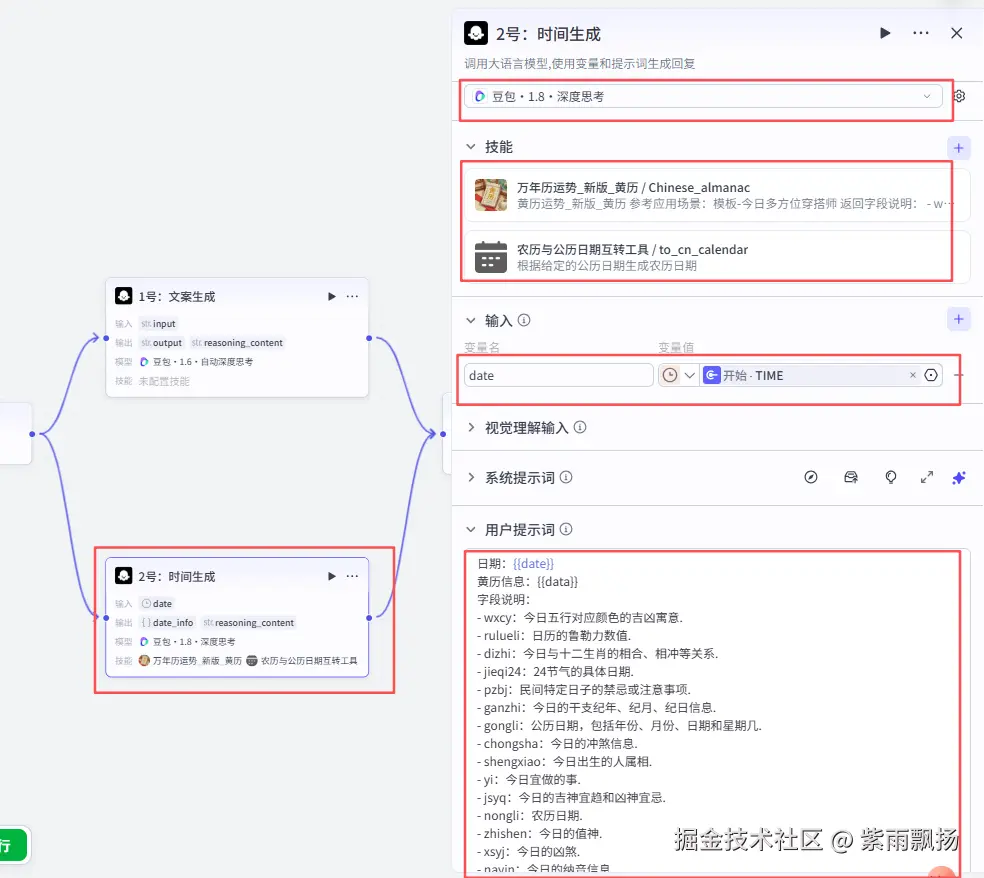Click the date input tag in node 2号
Screen dimensions: 984x878
[x=157, y=604]
